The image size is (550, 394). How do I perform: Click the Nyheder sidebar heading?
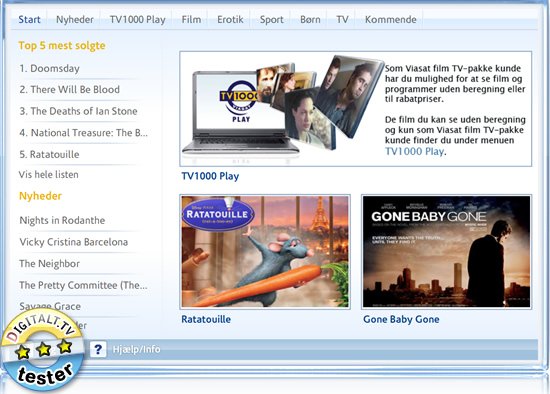(x=40, y=196)
